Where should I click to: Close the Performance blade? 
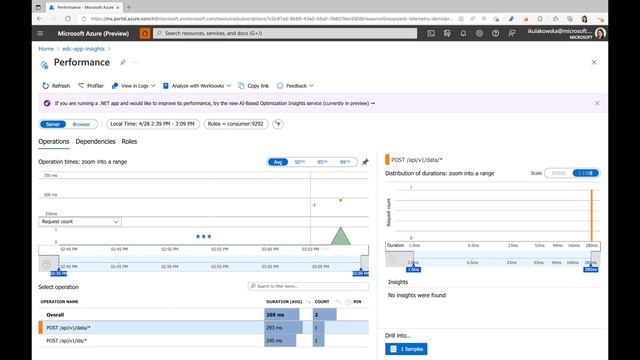coord(594,62)
